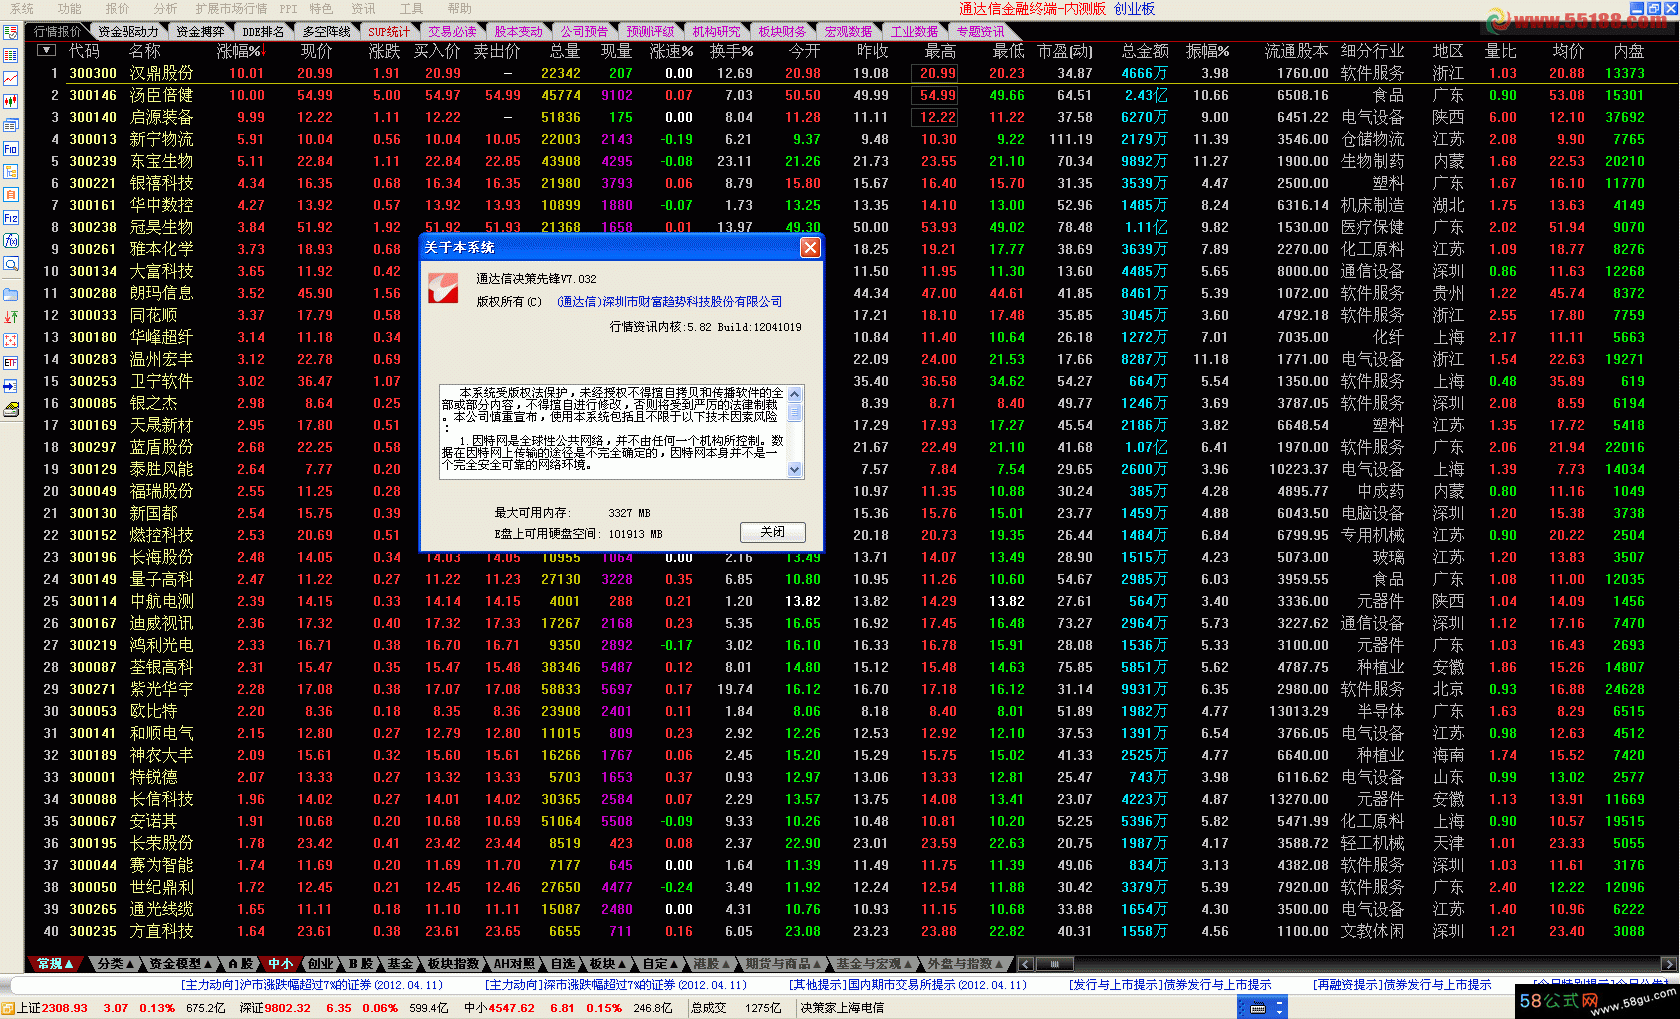Click the magnifier stock search icon
This screenshot has width=1680, height=1019.
tap(11, 264)
